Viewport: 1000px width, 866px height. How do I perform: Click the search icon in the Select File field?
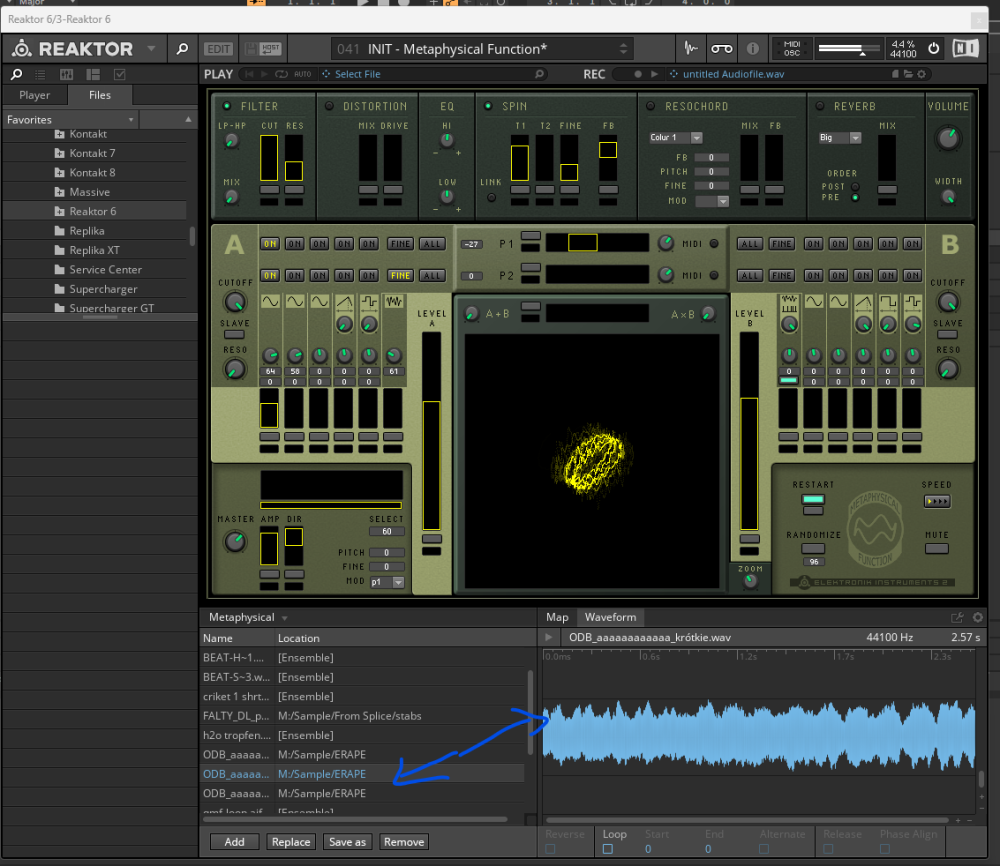[539, 74]
